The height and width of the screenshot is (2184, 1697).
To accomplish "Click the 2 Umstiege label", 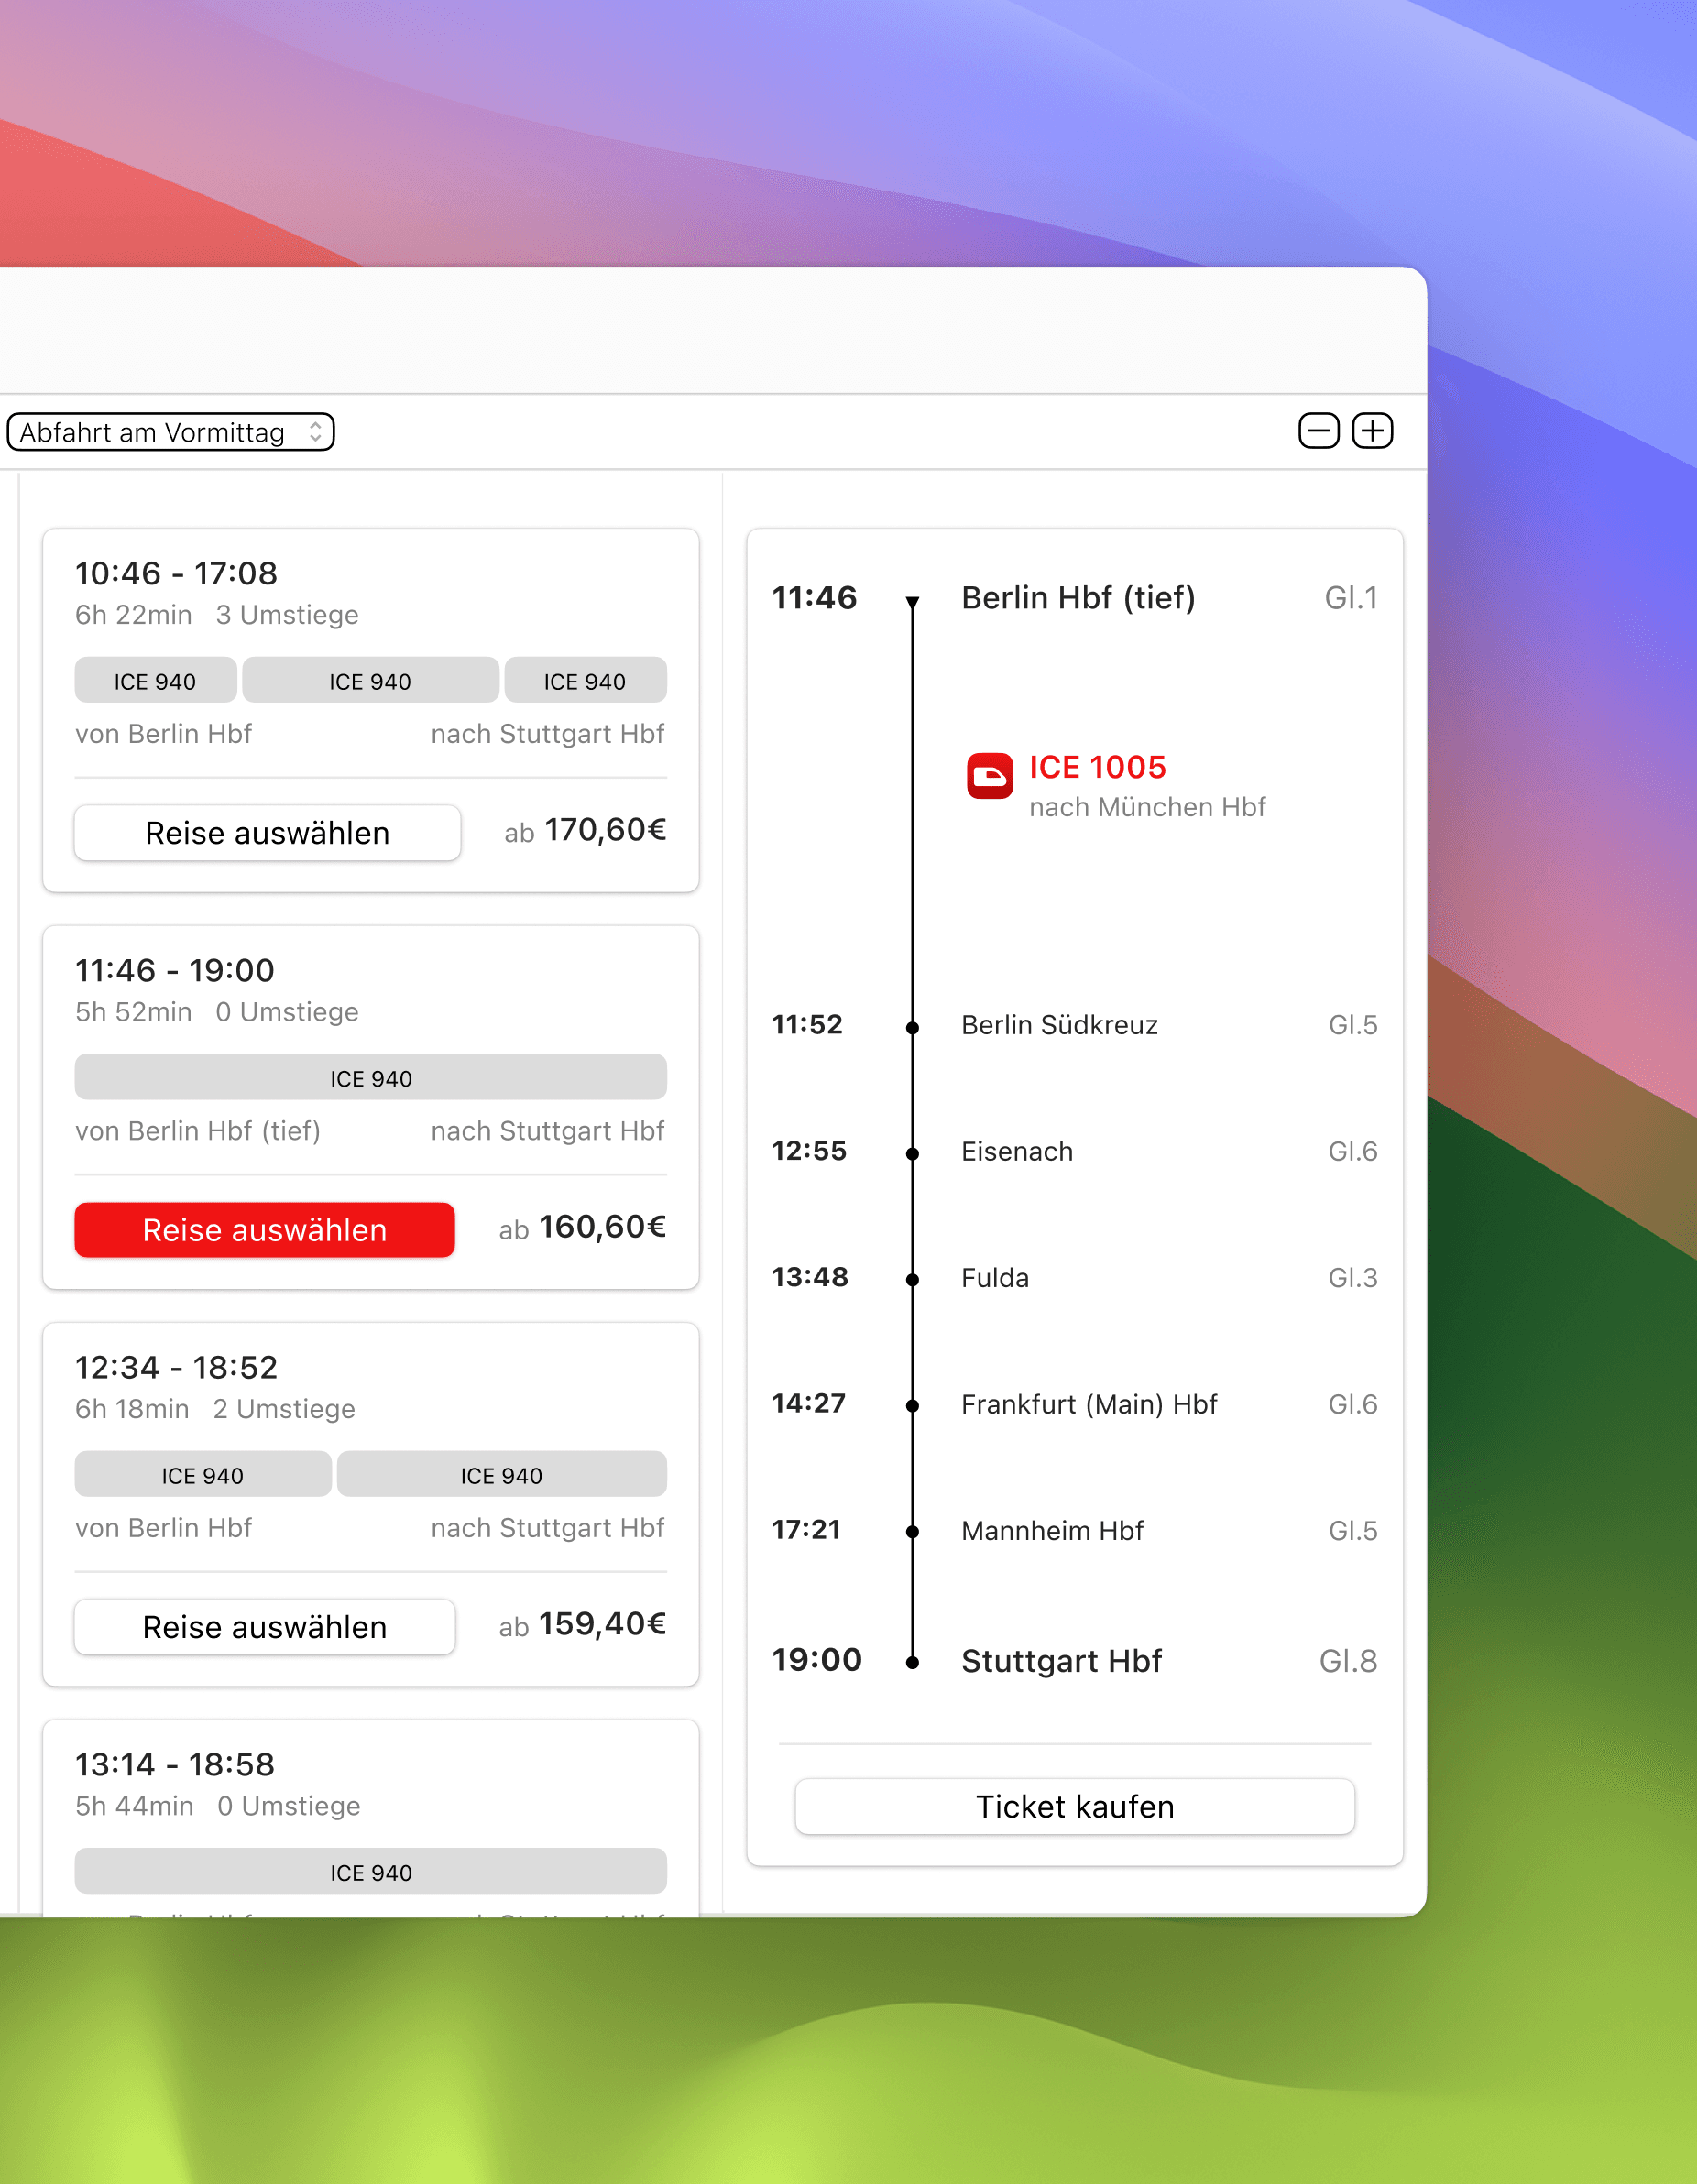I will pyautogui.click(x=284, y=1408).
